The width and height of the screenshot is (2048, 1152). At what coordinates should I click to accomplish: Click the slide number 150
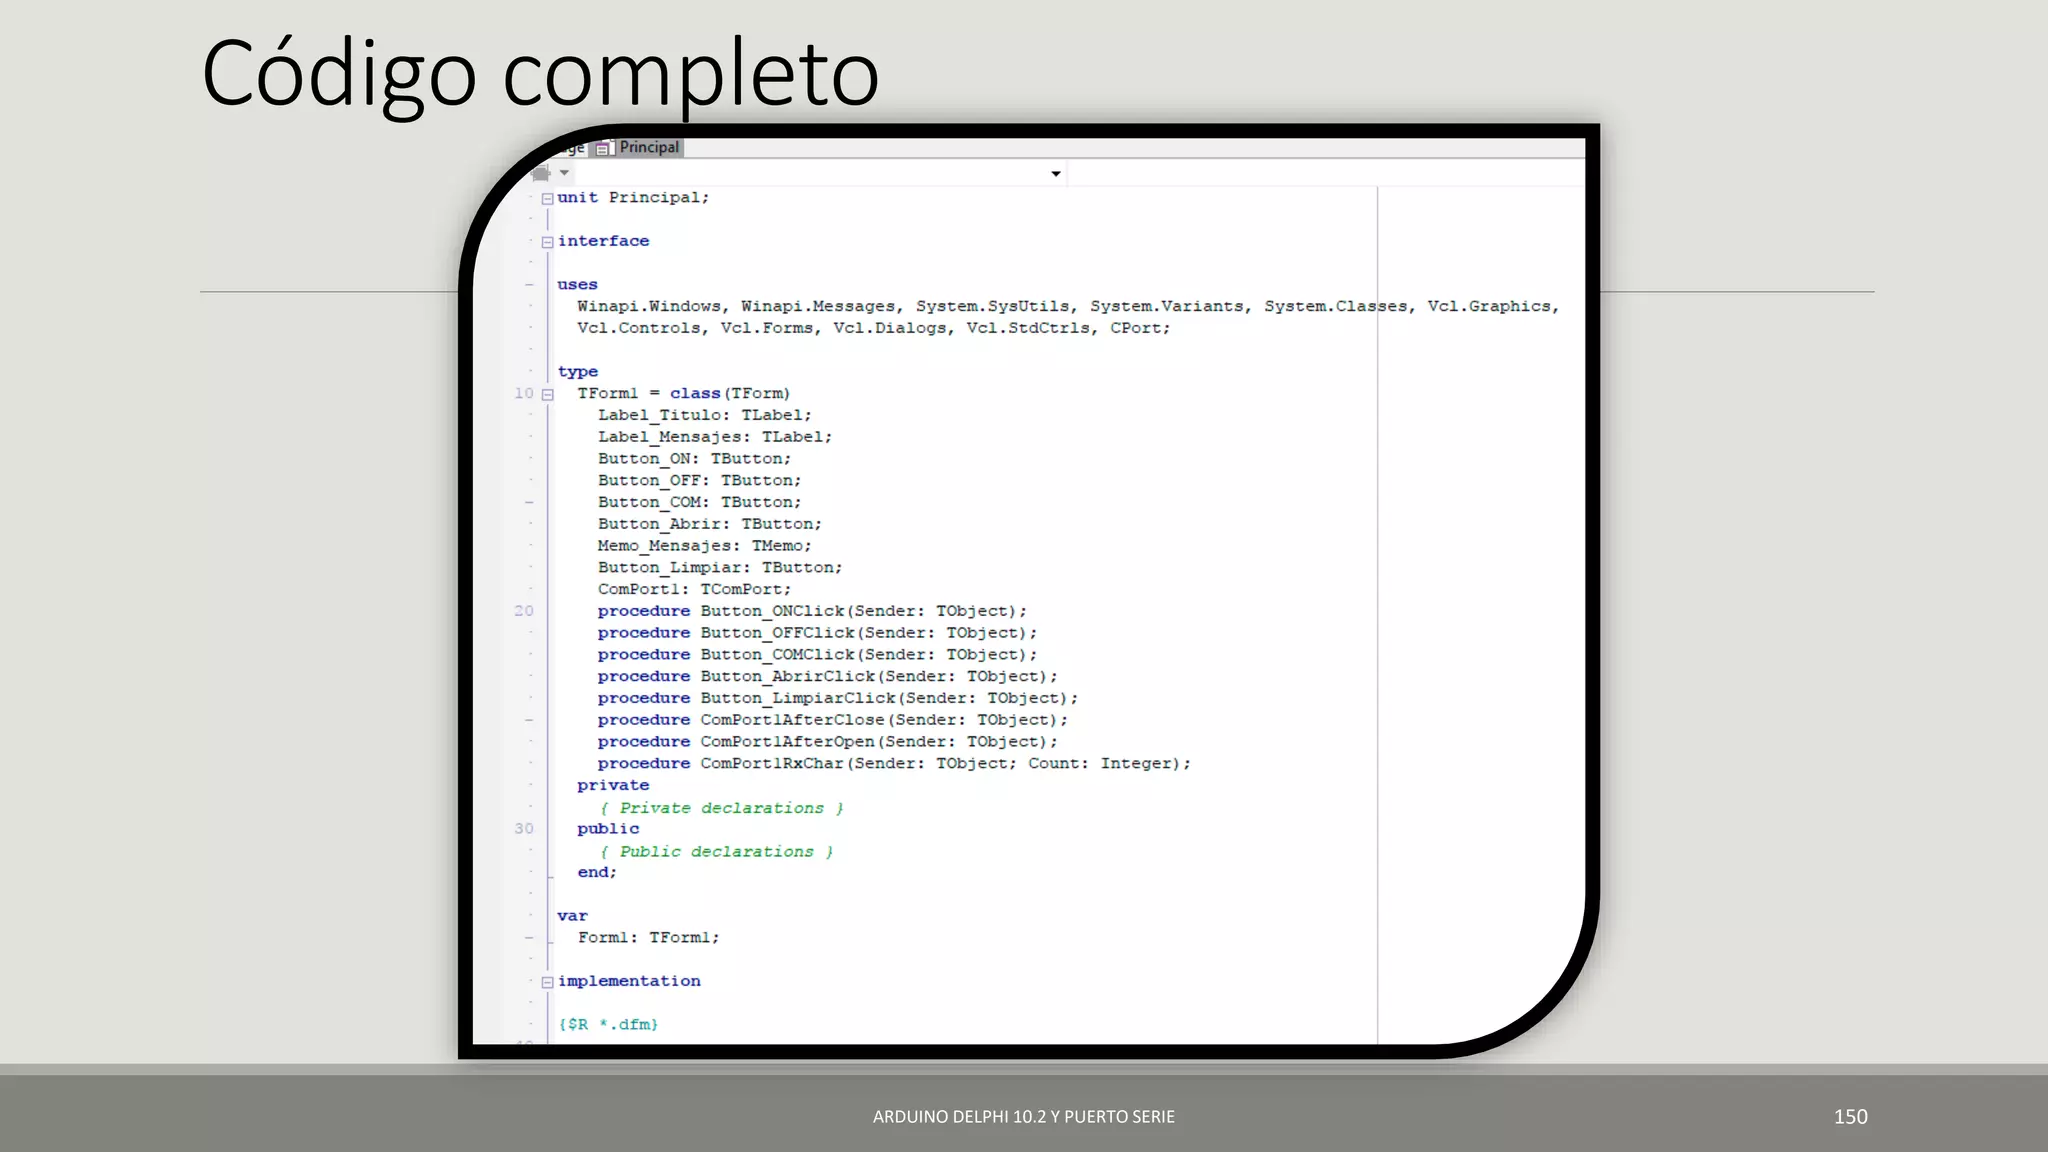[1850, 1117]
